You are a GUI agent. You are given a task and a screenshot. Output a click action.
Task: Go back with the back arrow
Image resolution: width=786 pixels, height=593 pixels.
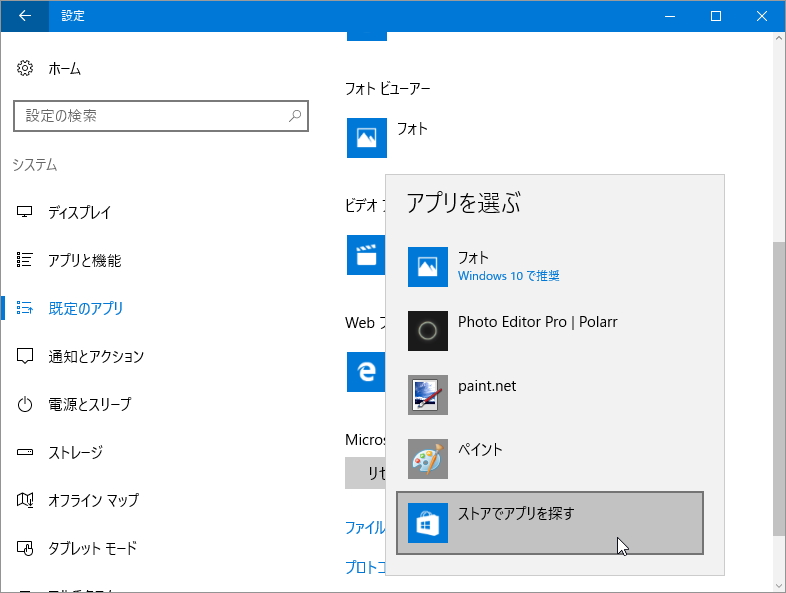tap(25, 16)
